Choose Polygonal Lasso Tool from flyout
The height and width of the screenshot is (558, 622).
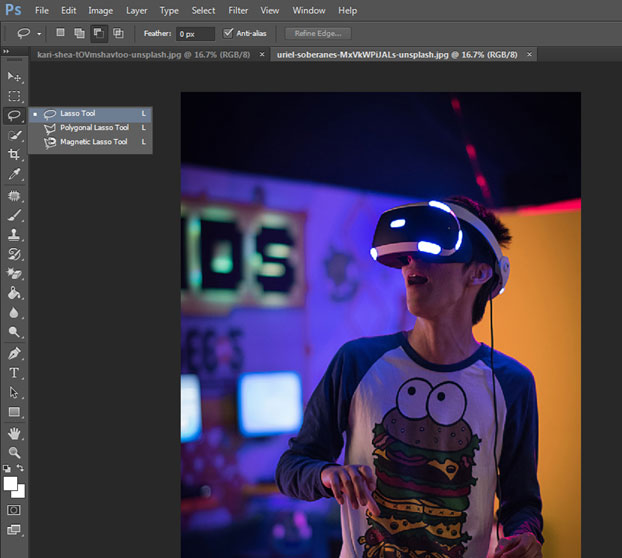[93, 128]
